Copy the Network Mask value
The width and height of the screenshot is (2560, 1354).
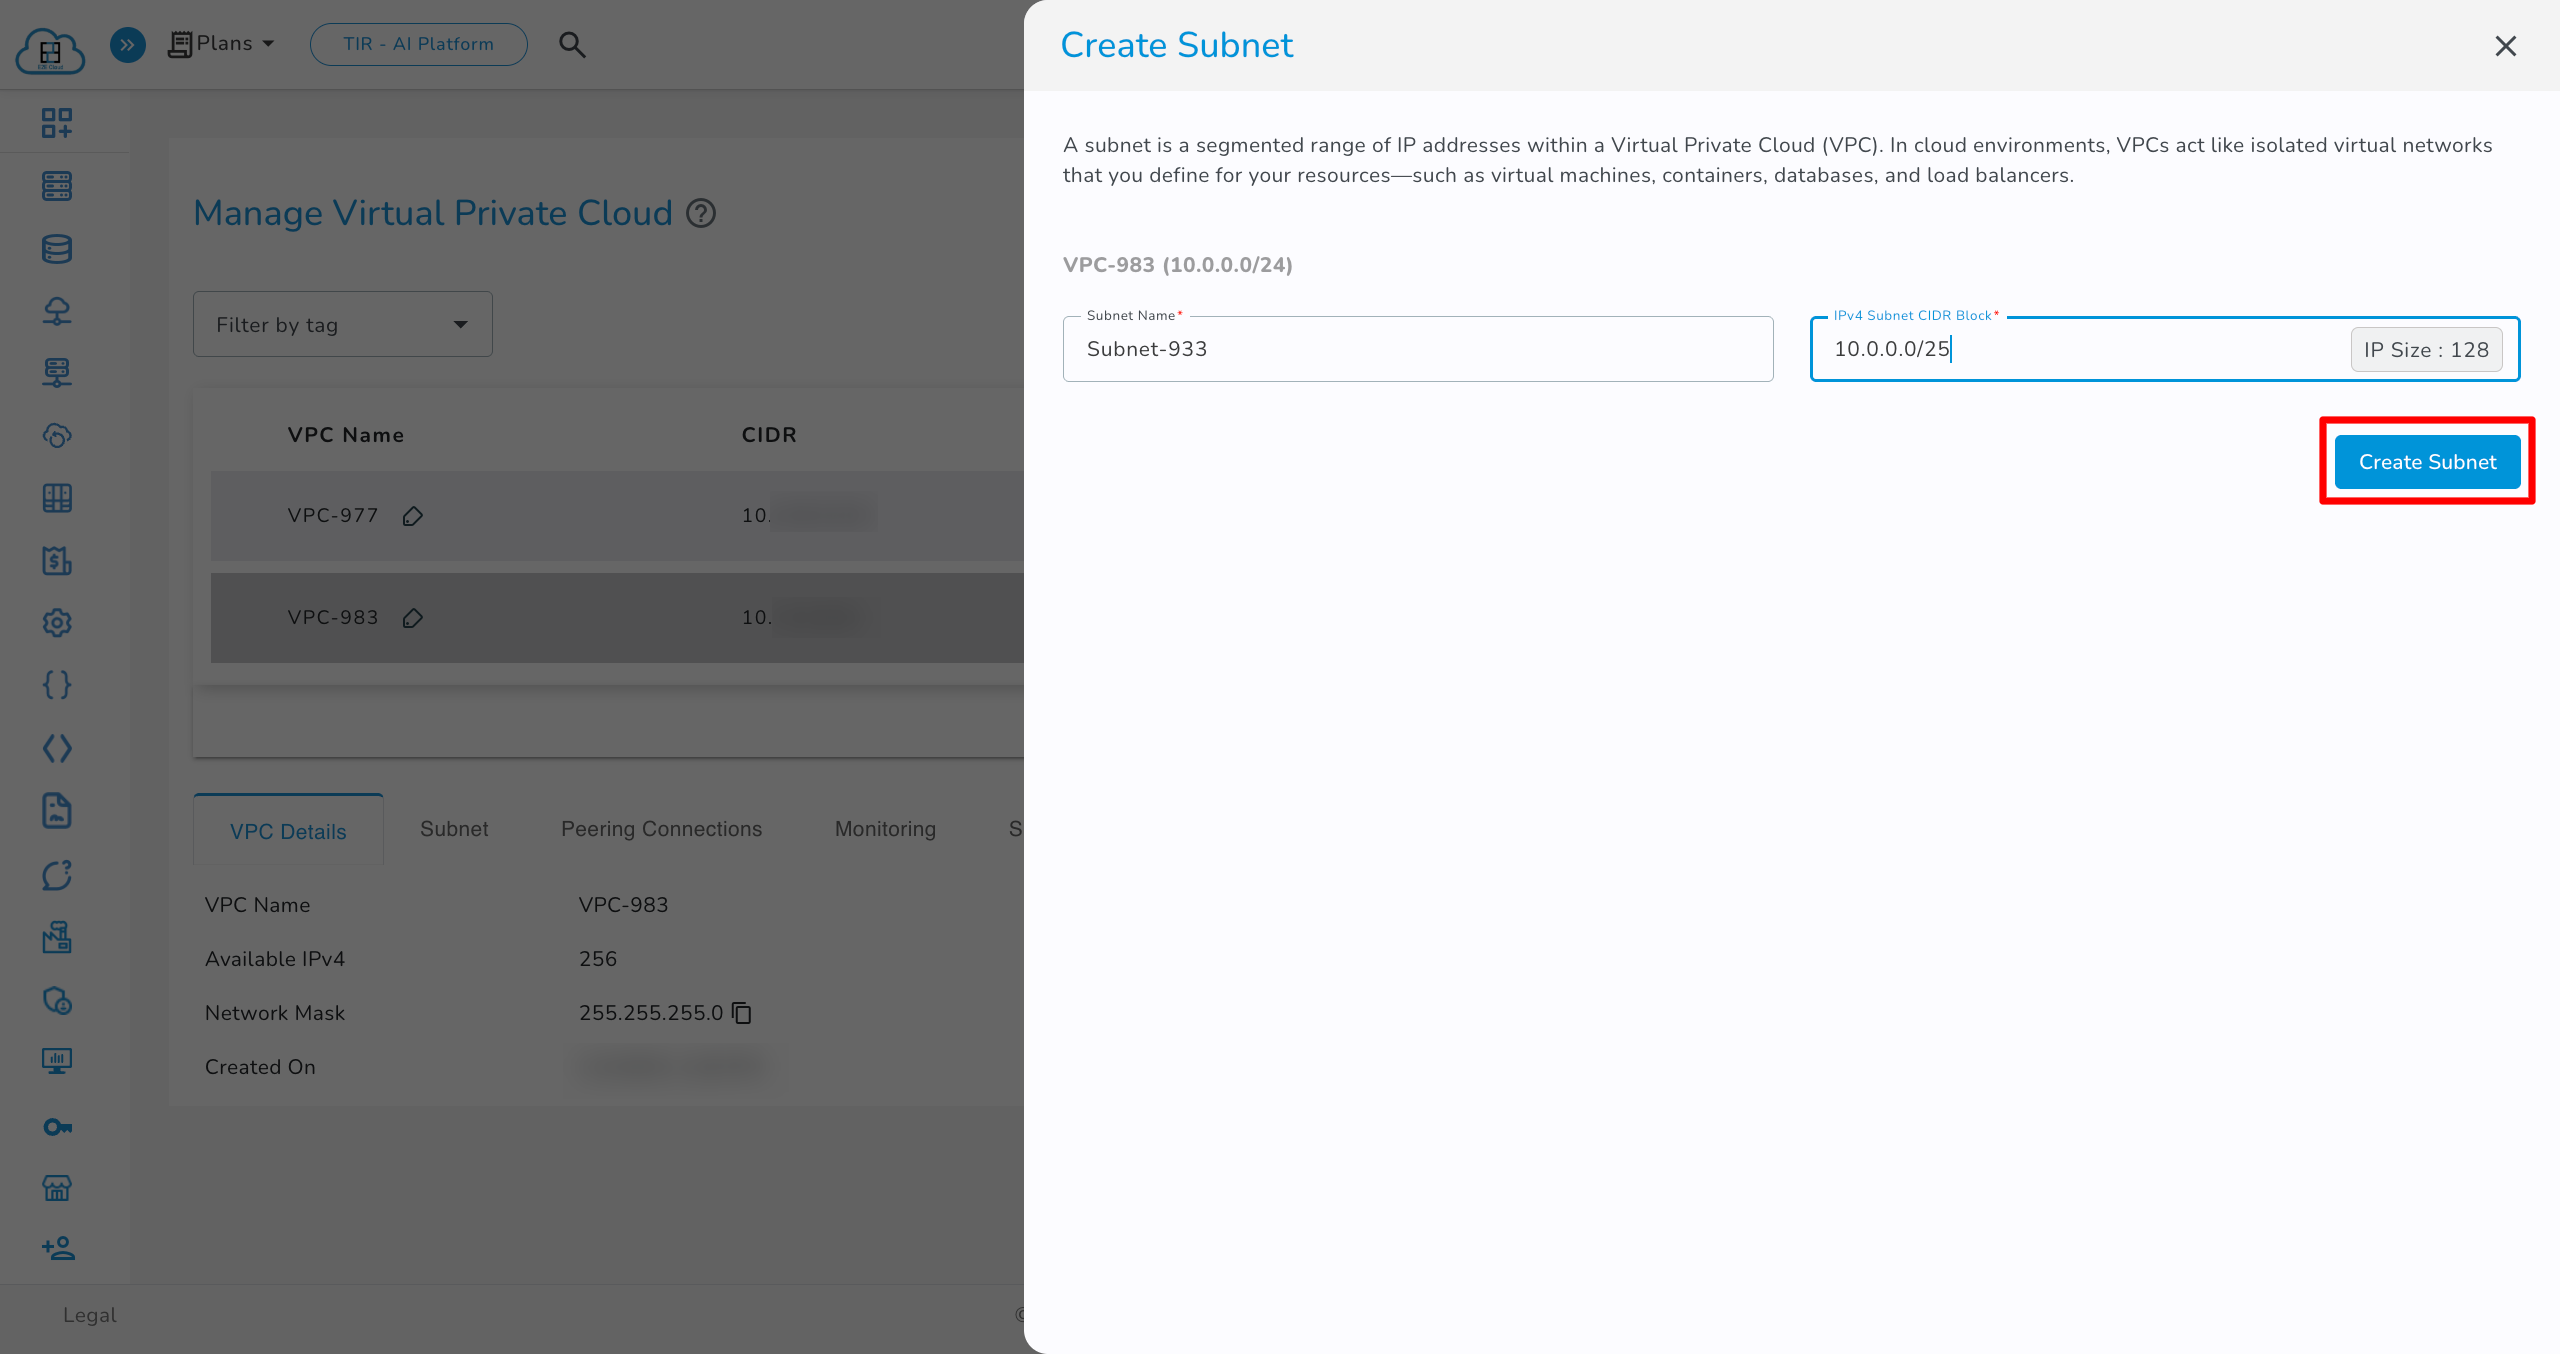click(x=741, y=1013)
